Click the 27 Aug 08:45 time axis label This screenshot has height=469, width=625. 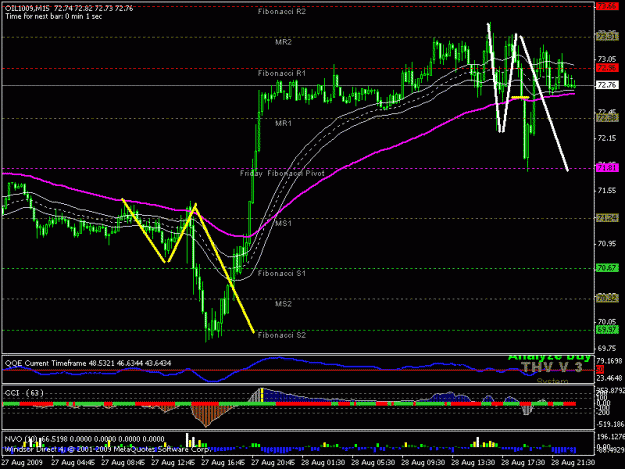[x=123, y=463]
